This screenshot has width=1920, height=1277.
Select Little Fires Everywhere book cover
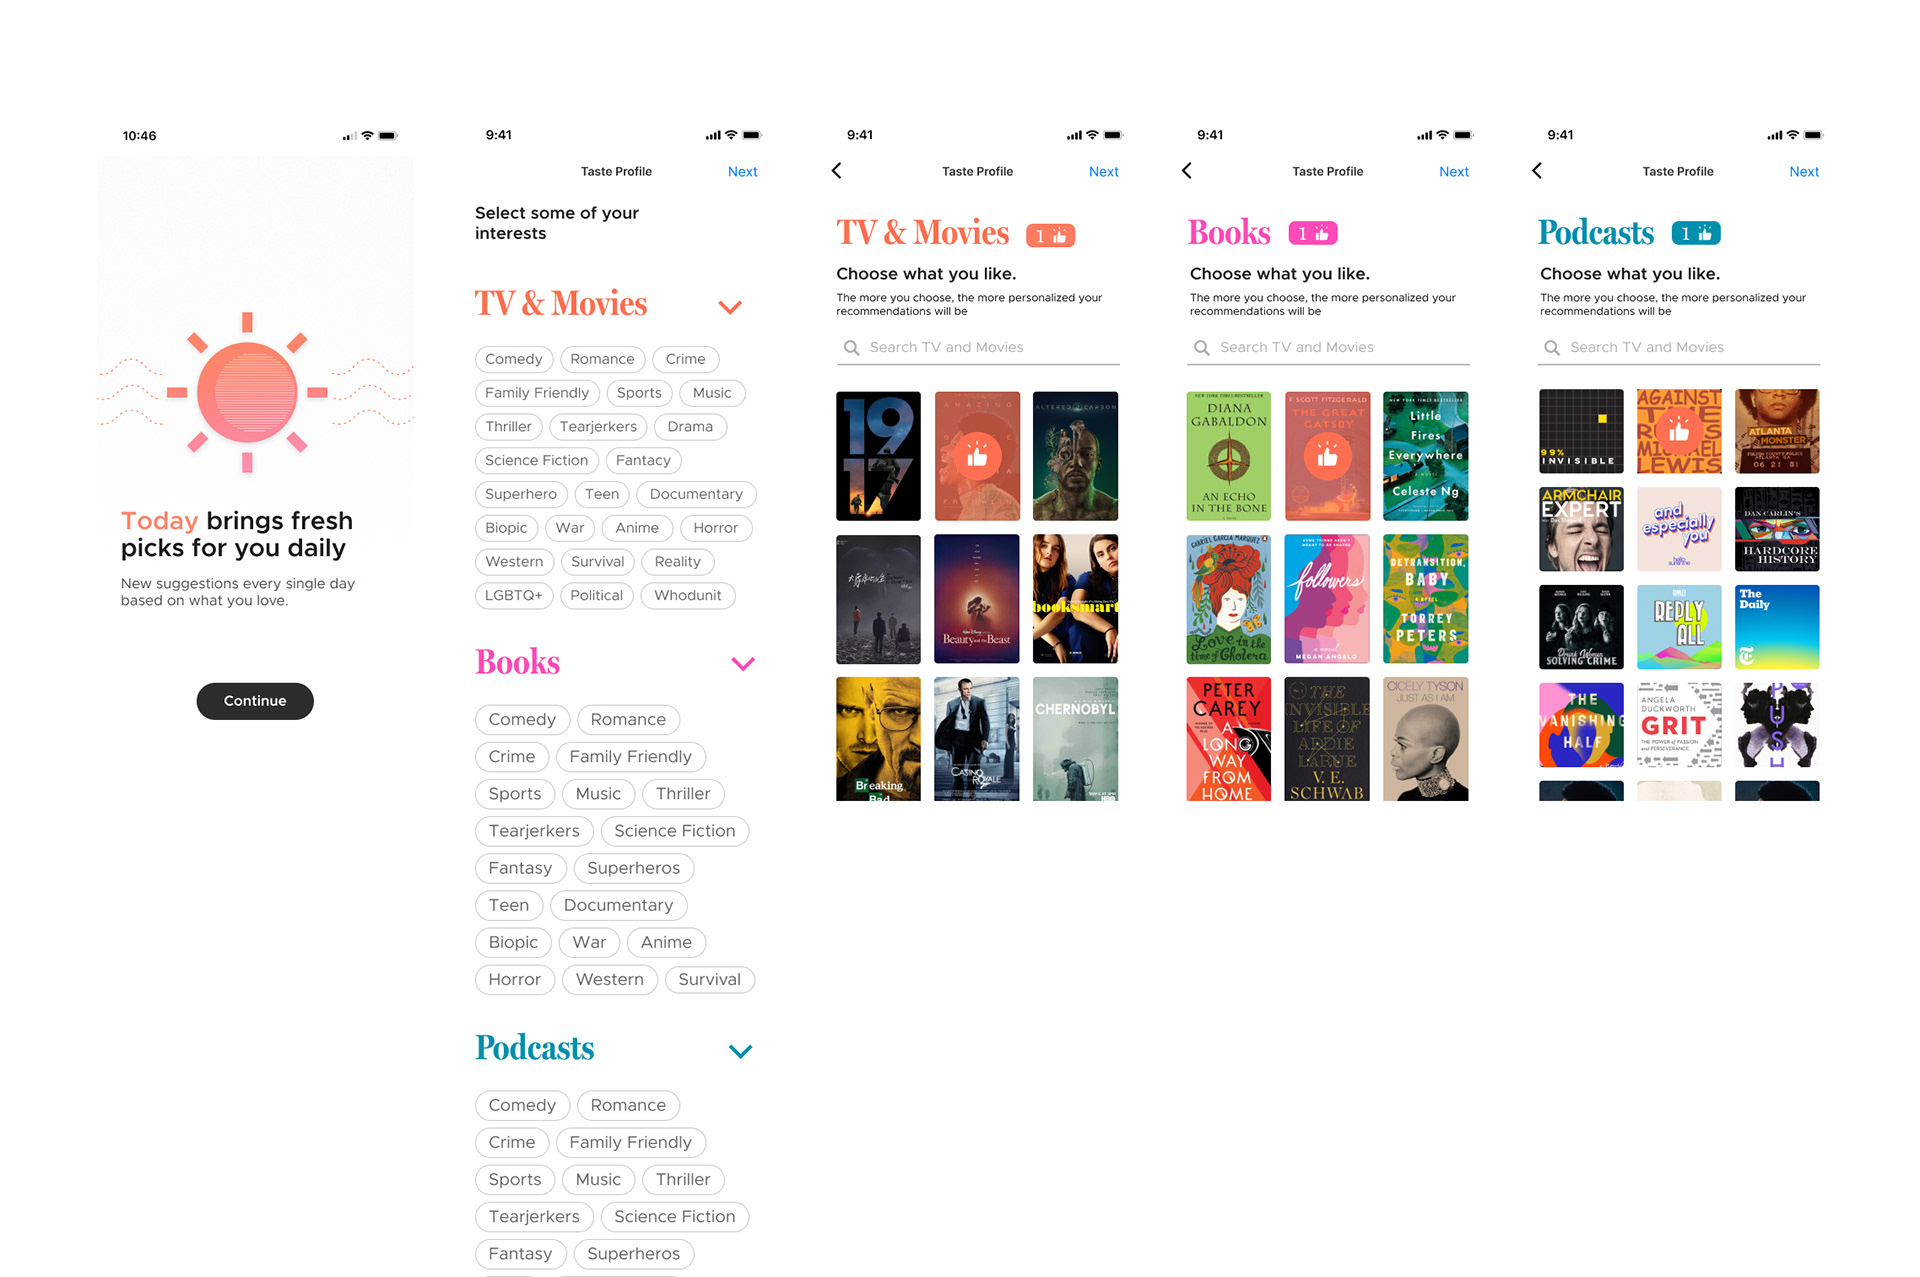coord(1426,456)
